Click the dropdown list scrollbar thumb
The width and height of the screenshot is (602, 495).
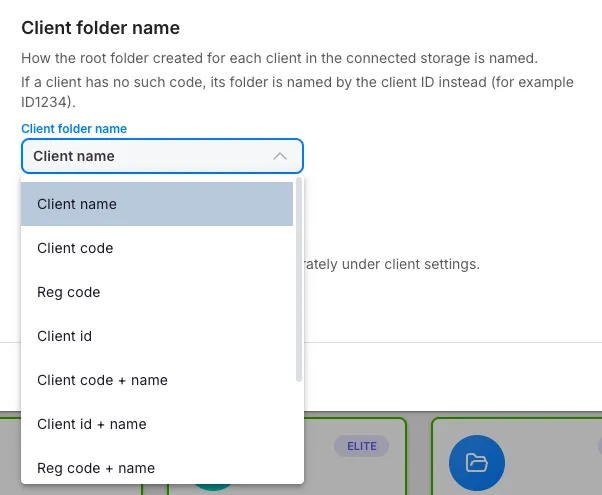299,280
